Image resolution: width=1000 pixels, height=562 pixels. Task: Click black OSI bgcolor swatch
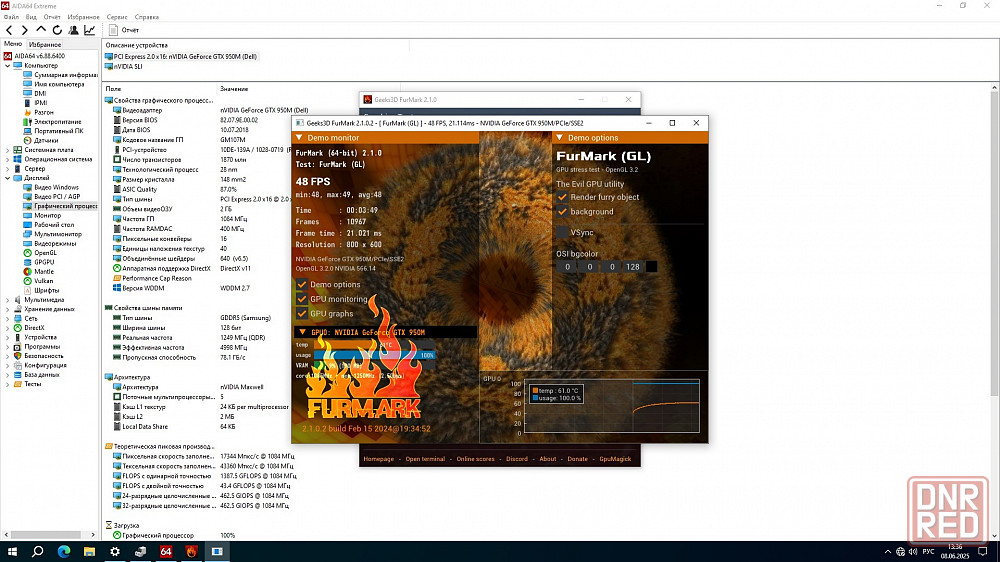[x=651, y=267]
